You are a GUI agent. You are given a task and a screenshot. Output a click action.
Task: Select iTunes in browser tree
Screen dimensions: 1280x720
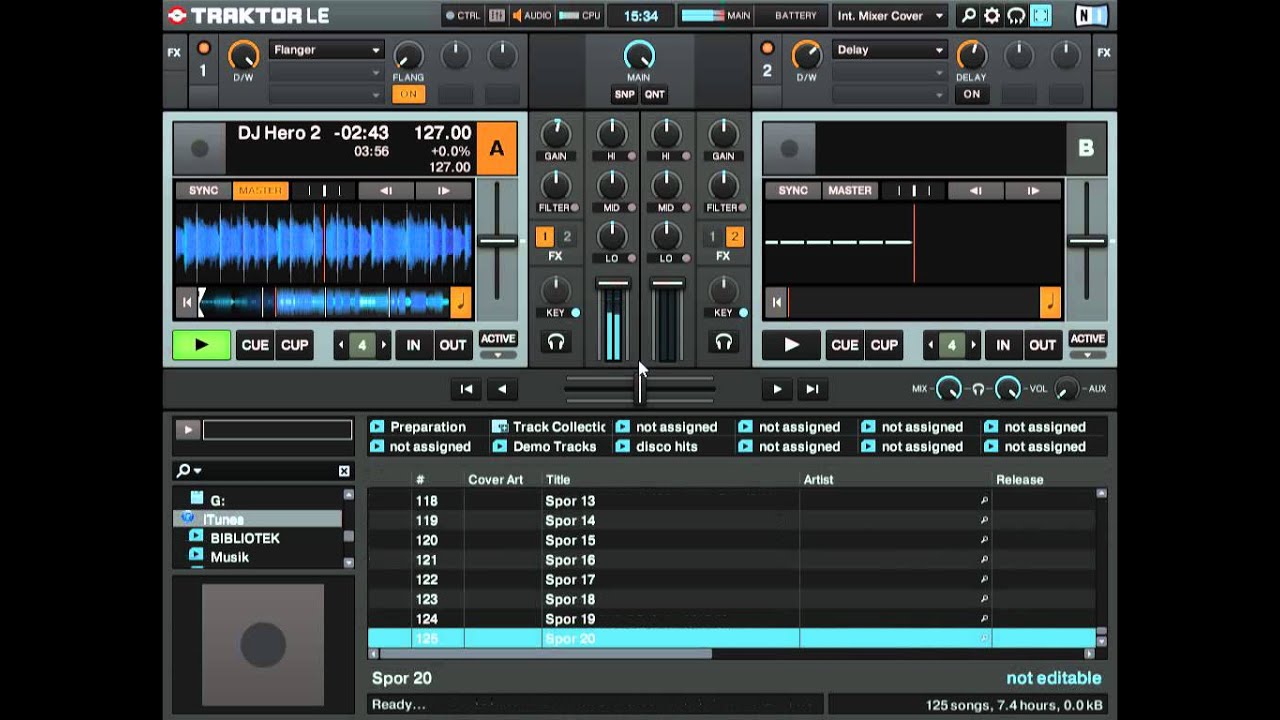(258, 519)
